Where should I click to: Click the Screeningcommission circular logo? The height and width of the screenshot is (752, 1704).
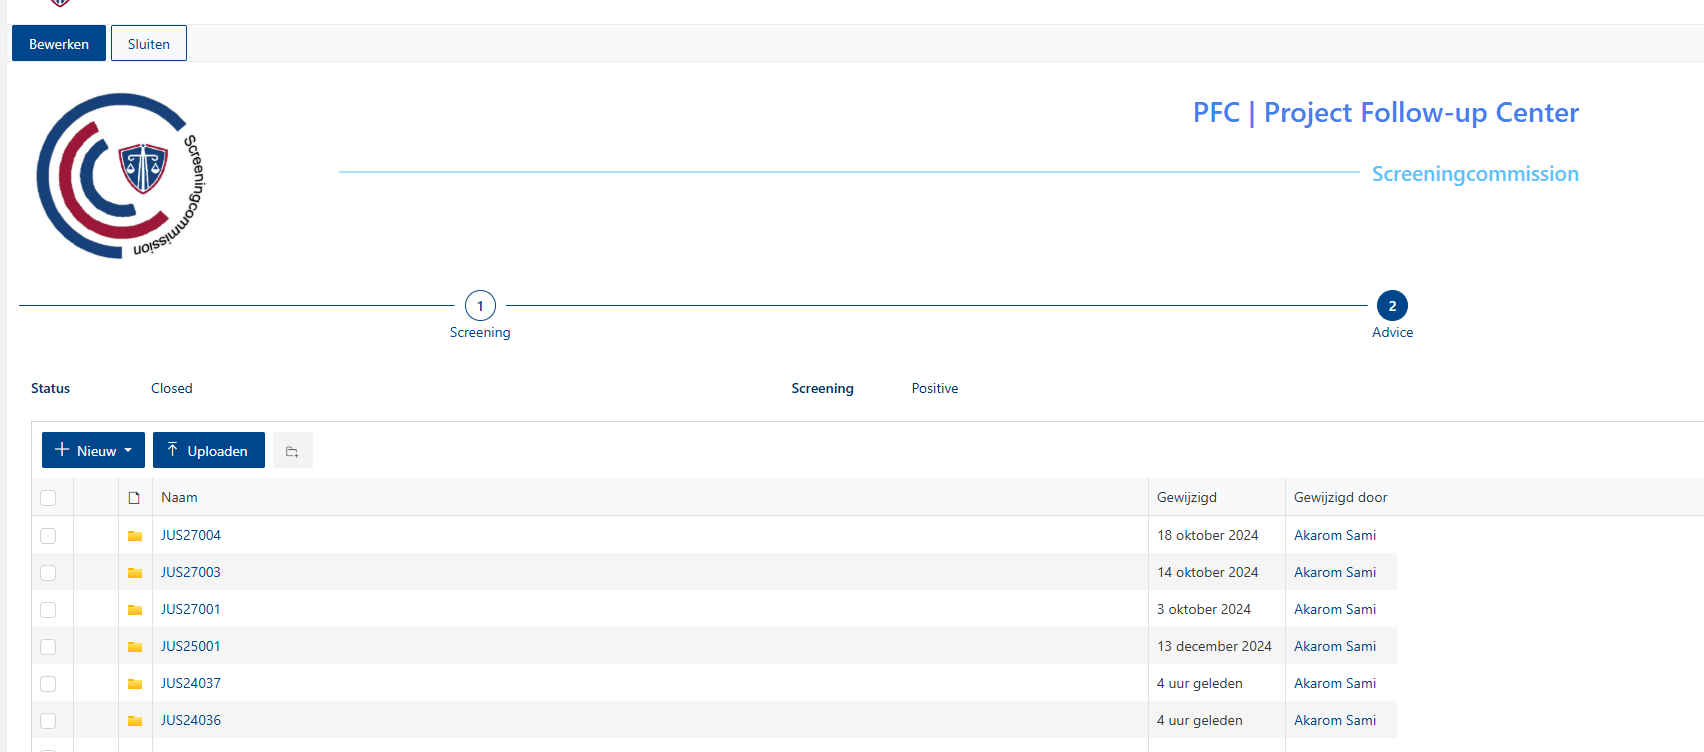coord(120,176)
